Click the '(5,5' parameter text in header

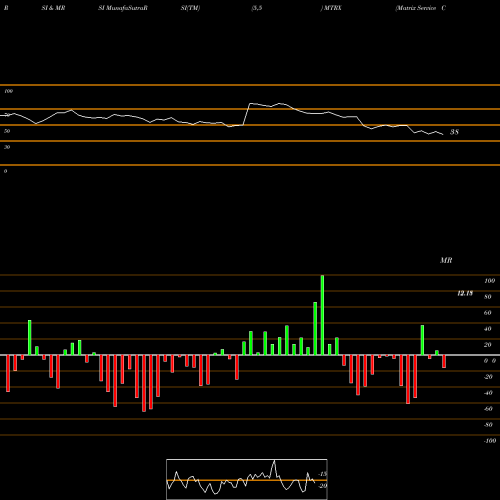pyautogui.click(x=257, y=8)
